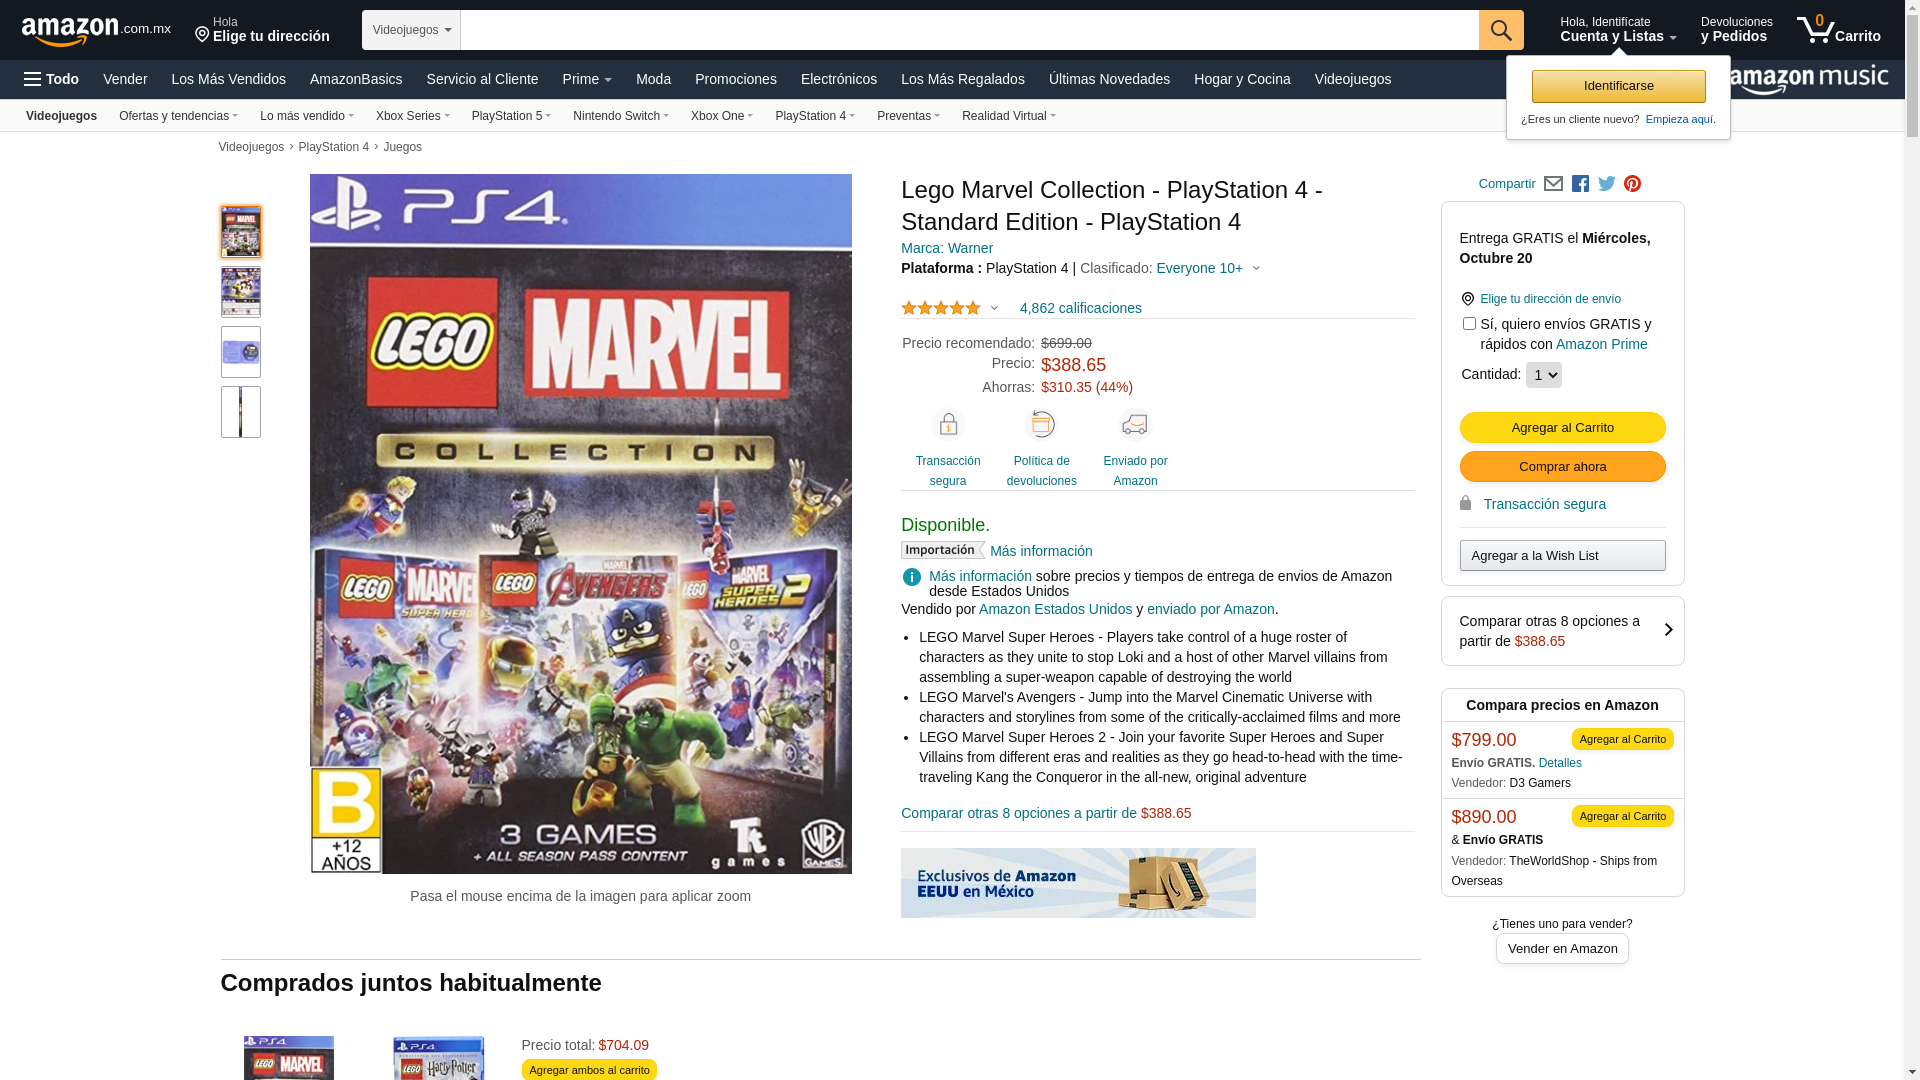Expand the Videojuegos search category dropdown
The height and width of the screenshot is (1080, 1920).
411,30
